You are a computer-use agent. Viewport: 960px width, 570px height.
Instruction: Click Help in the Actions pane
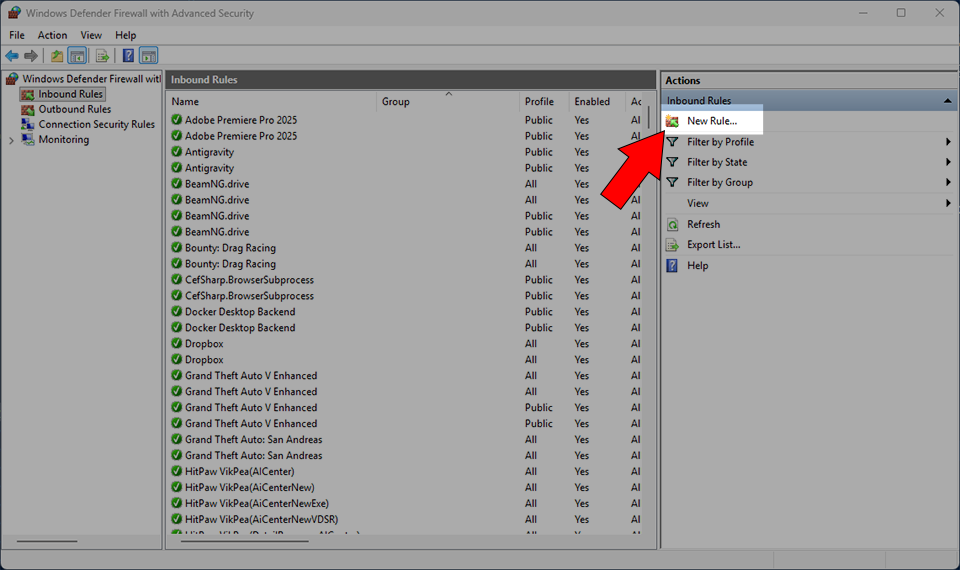tap(697, 266)
